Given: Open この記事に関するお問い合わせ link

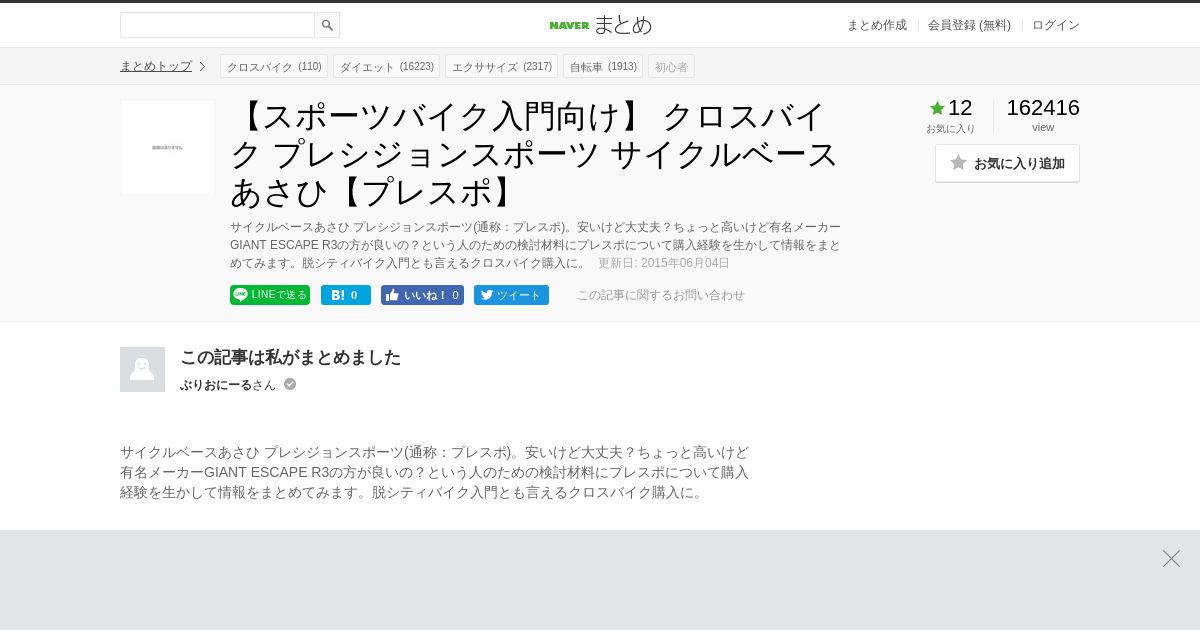Looking at the screenshot, I should tap(660, 295).
